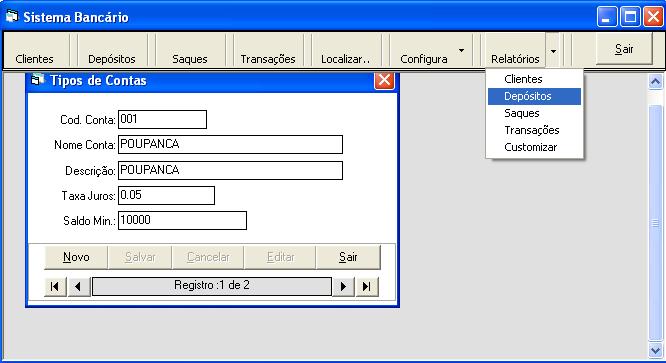Viewport: 666px width, 363px height.
Task: Click the Novo button
Action: tap(76, 257)
